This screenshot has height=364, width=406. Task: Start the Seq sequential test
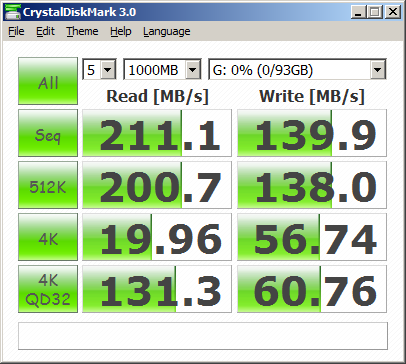pyautogui.click(x=48, y=133)
